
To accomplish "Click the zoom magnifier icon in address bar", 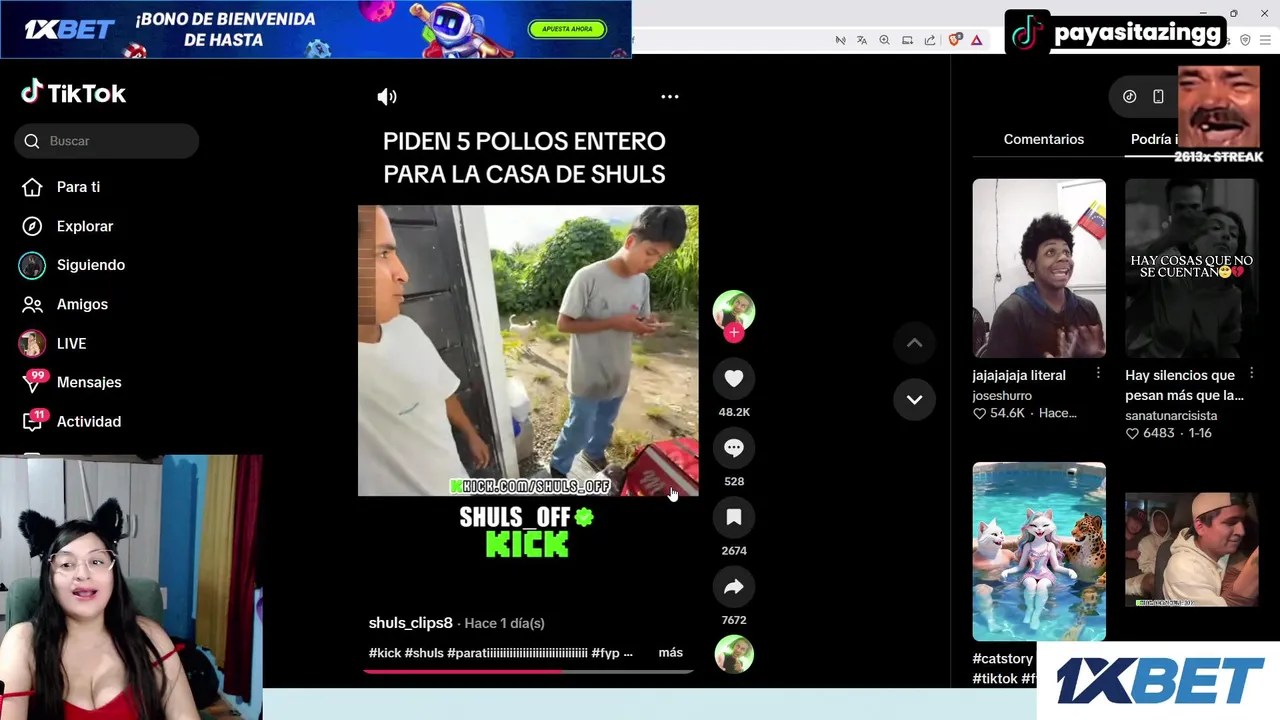I will 884,40.
